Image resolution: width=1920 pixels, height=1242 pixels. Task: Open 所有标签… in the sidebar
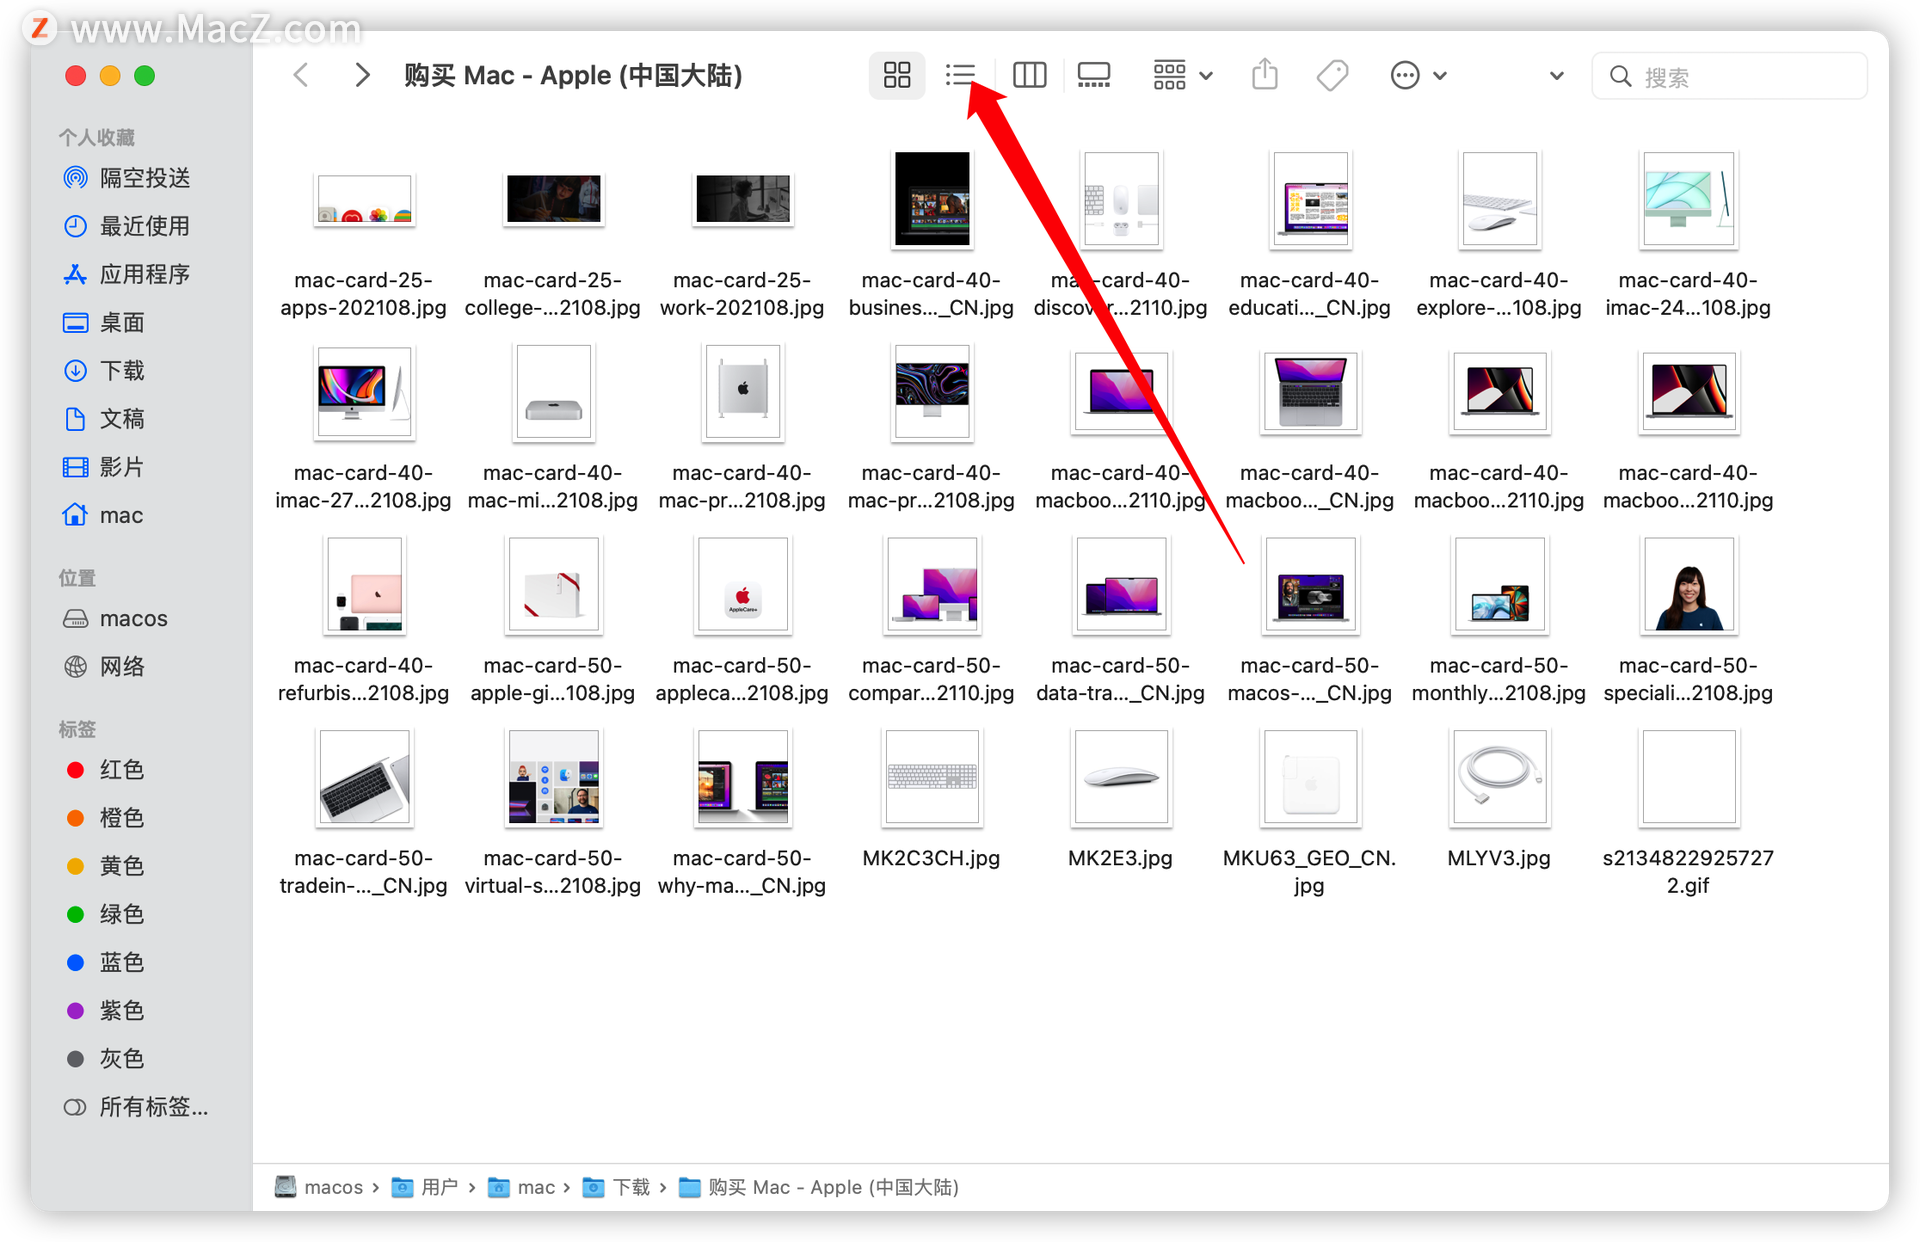(x=136, y=1107)
